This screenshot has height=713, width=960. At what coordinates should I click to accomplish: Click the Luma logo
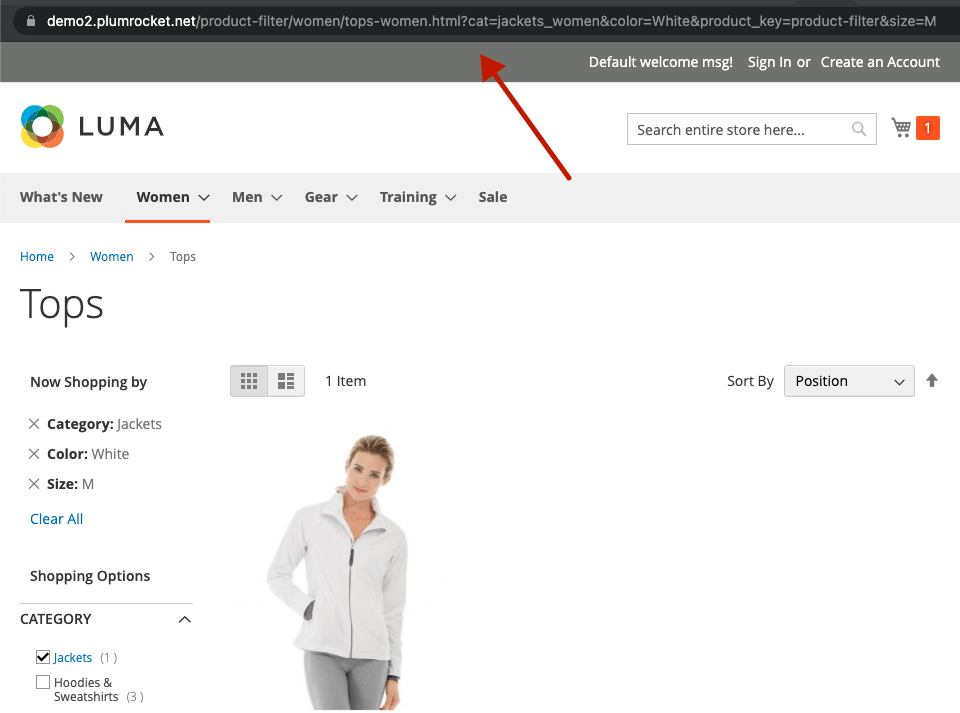(92, 127)
